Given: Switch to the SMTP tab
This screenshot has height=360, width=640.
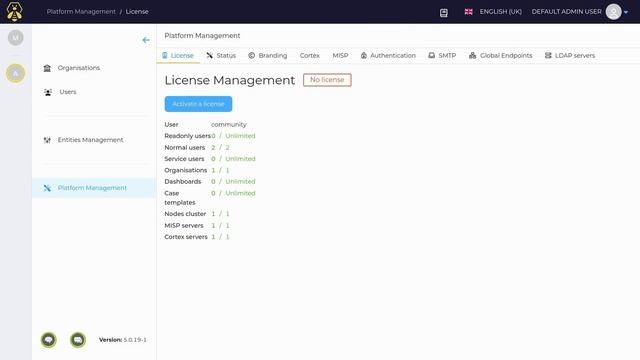Looking at the screenshot, I should tap(442, 56).
